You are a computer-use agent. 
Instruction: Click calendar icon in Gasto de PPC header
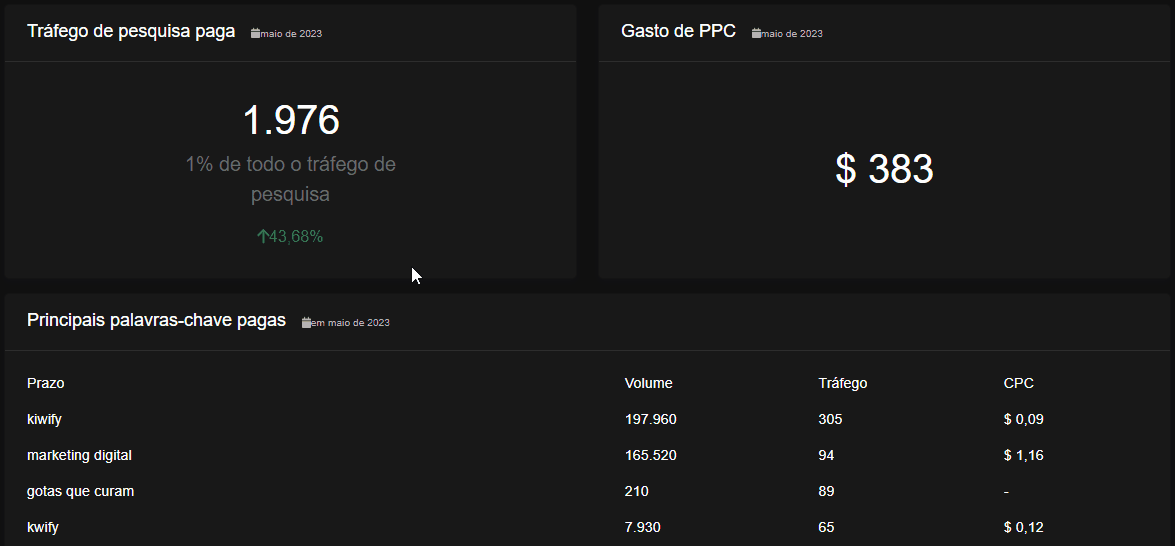(x=756, y=34)
